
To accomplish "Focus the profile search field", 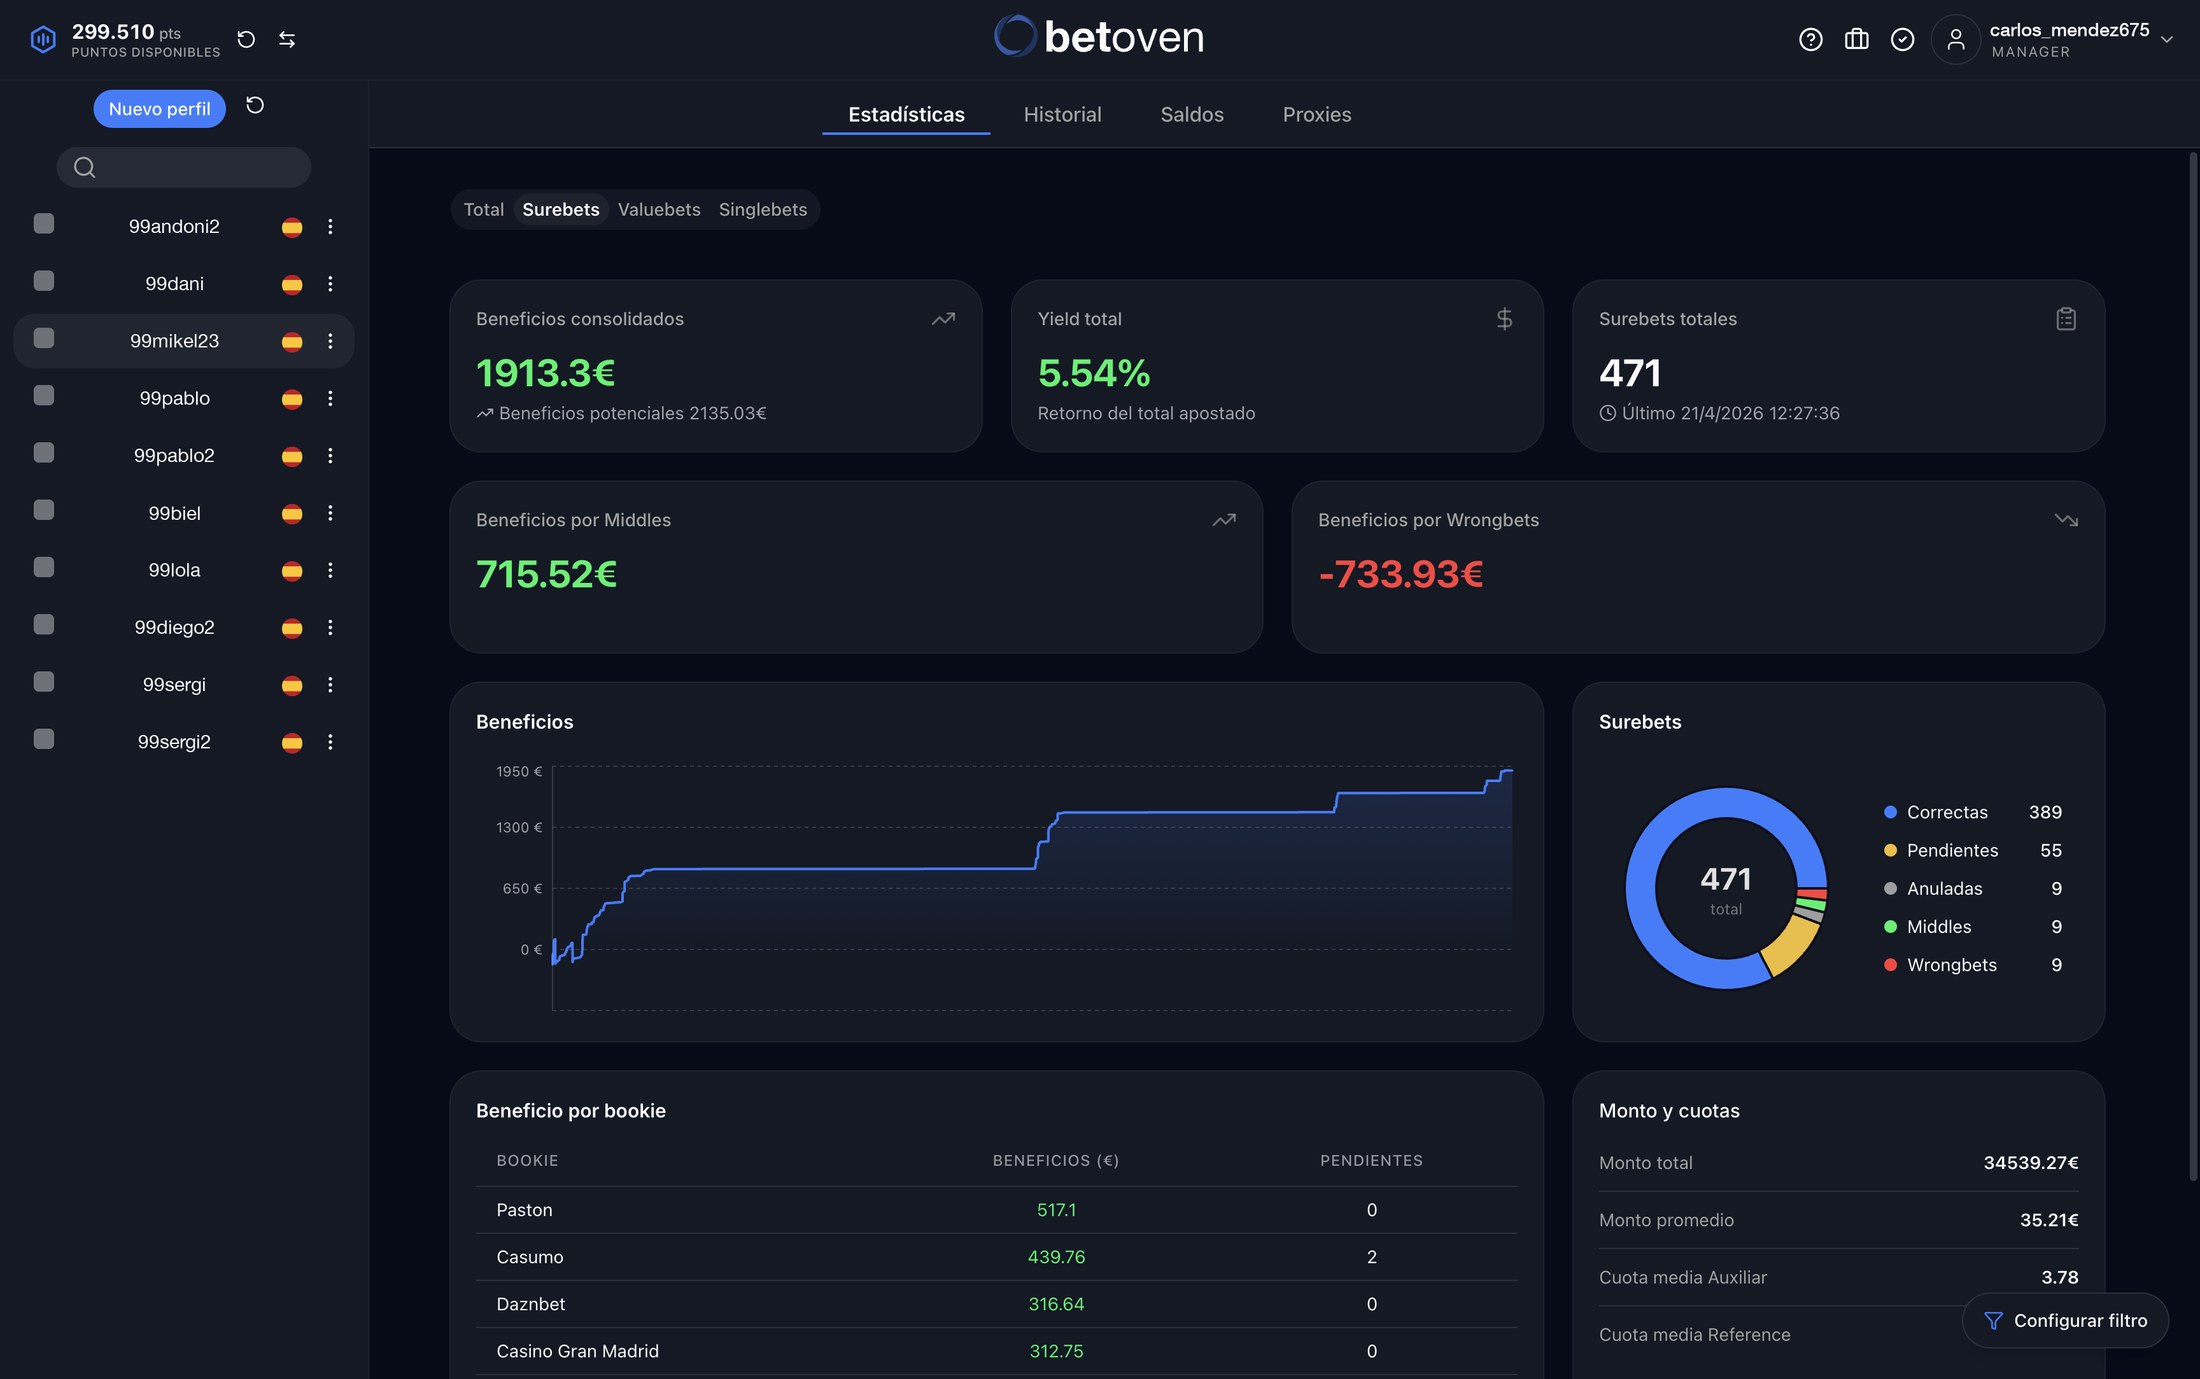I will 184,167.
